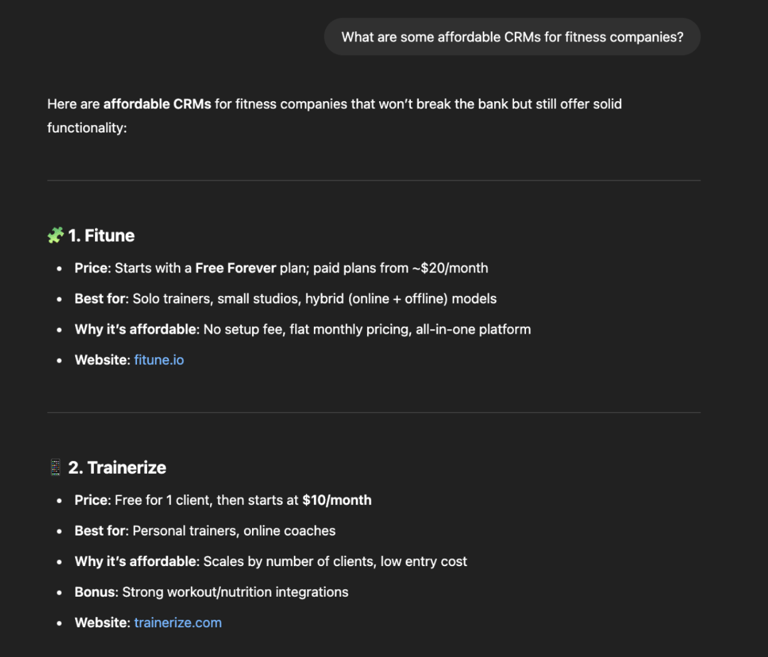Viewport: 768px width, 657px height.
Task: Click the Trainerize 'Best for' bullet line
Action: tap(205, 531)
